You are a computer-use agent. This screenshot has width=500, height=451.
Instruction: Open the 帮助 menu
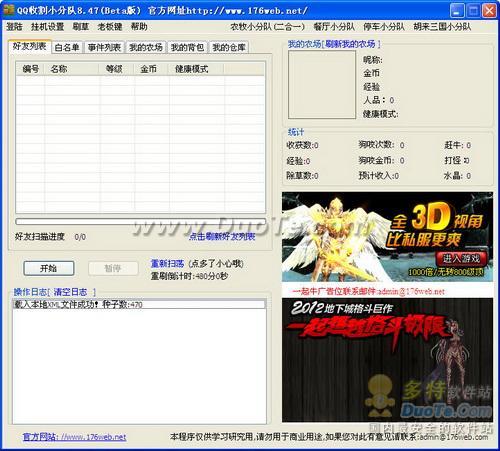pyautogui.click(x=139, y=27)
